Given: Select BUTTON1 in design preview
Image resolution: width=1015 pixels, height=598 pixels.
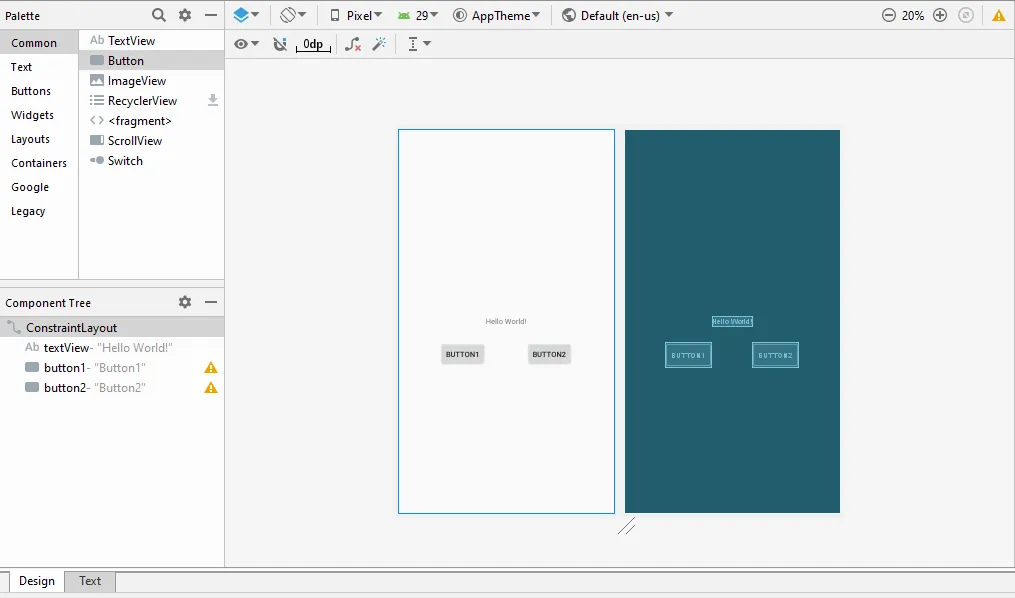Looking at the screenshot, I should click(x=462, y=354).
